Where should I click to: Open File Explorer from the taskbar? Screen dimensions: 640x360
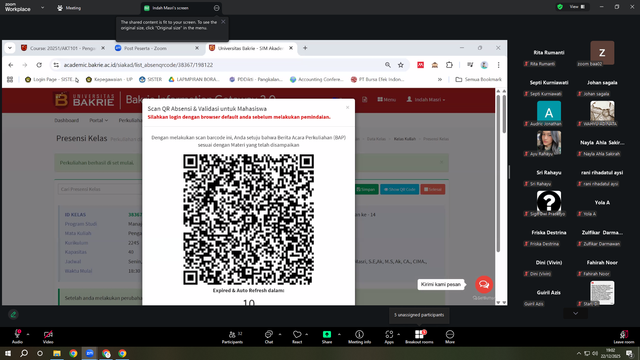[57, 353]
